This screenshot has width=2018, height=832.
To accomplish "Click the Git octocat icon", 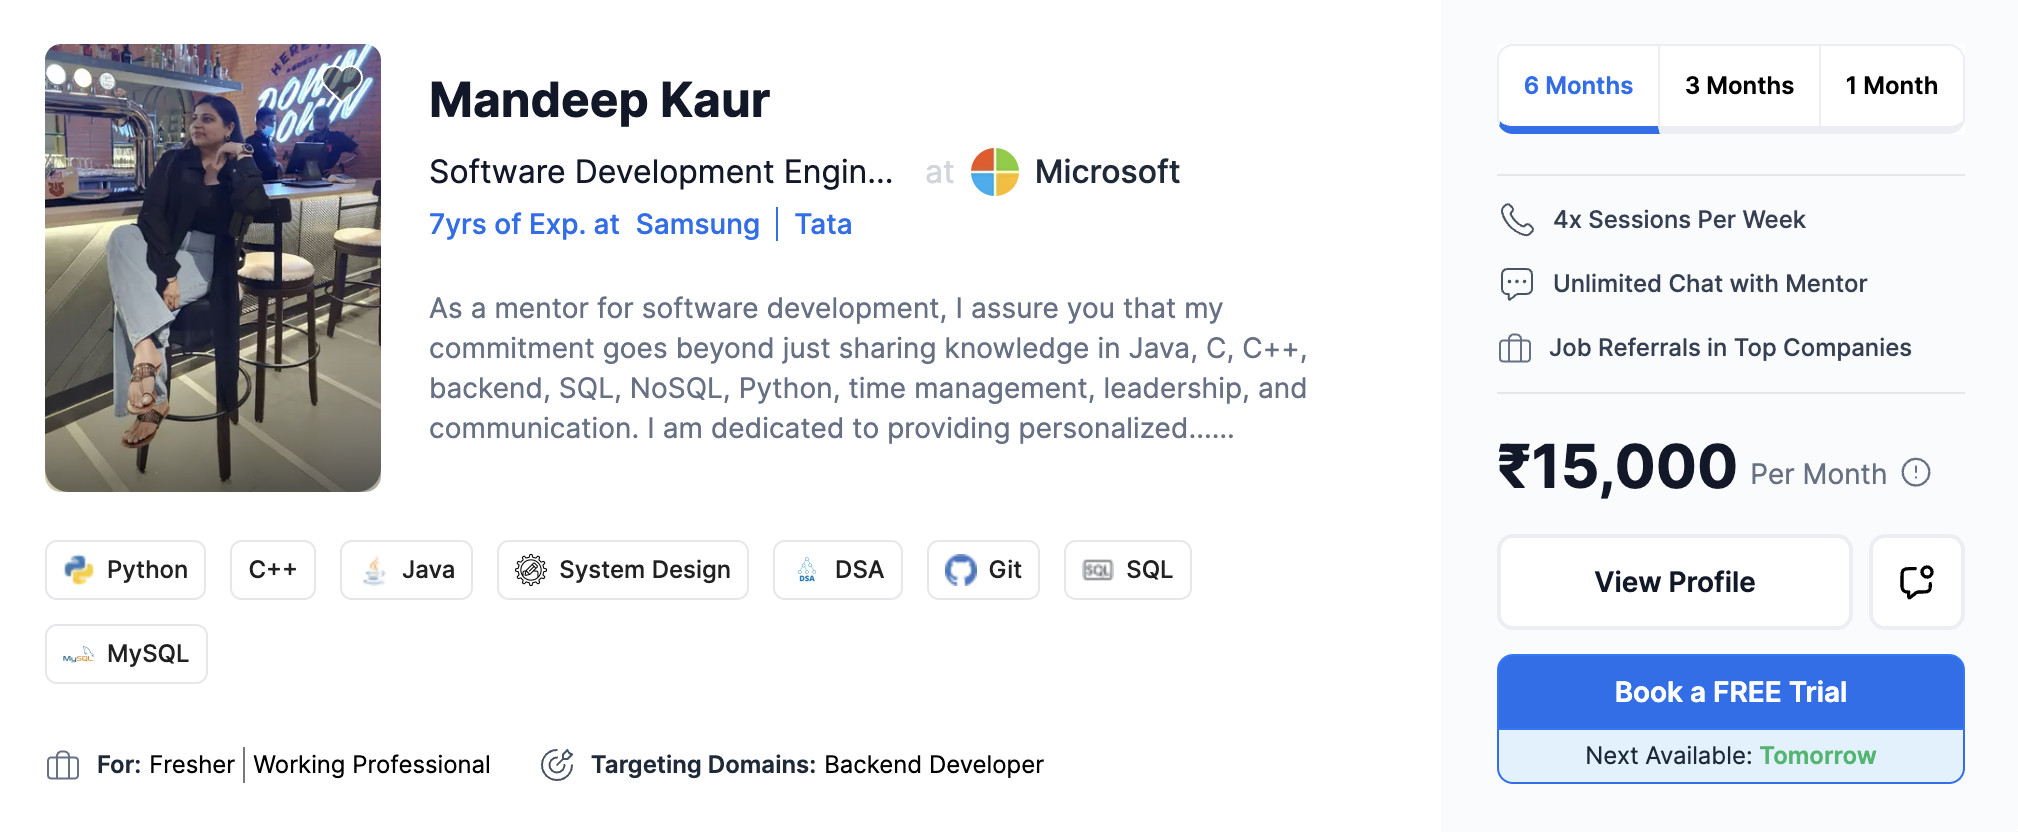I will [x=961, y=570].
